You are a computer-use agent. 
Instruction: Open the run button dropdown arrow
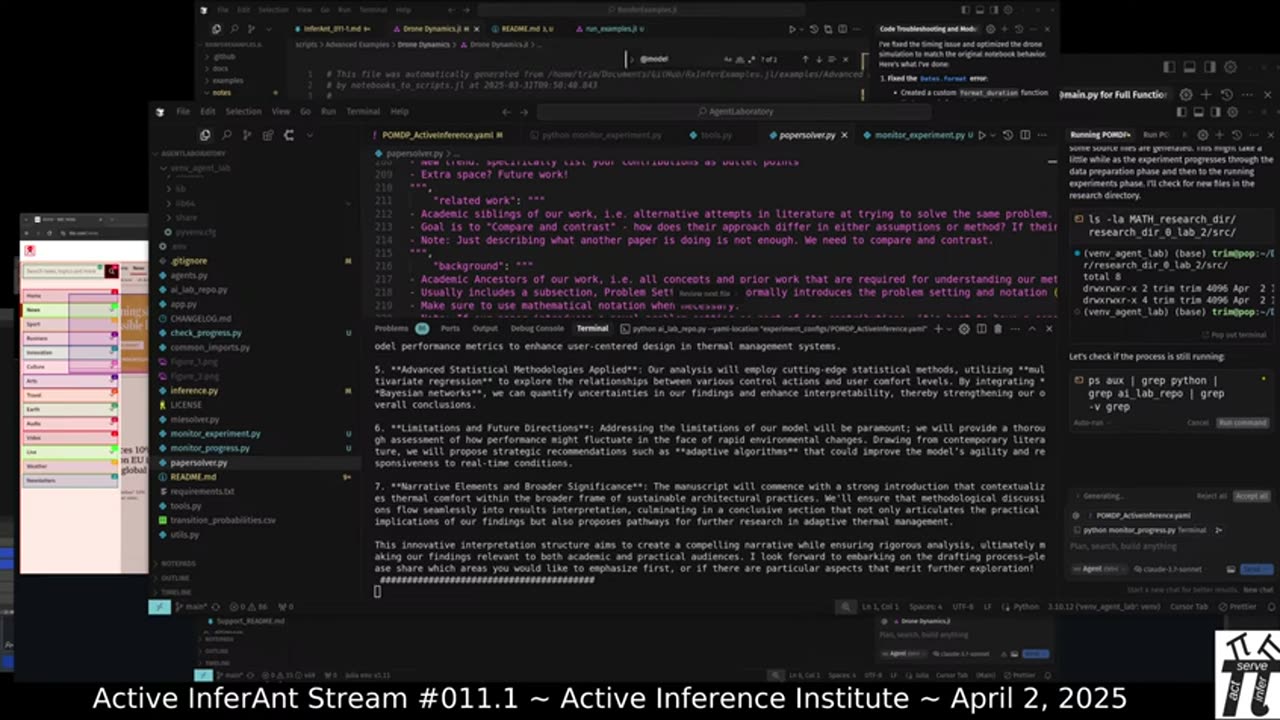(993, 135)
